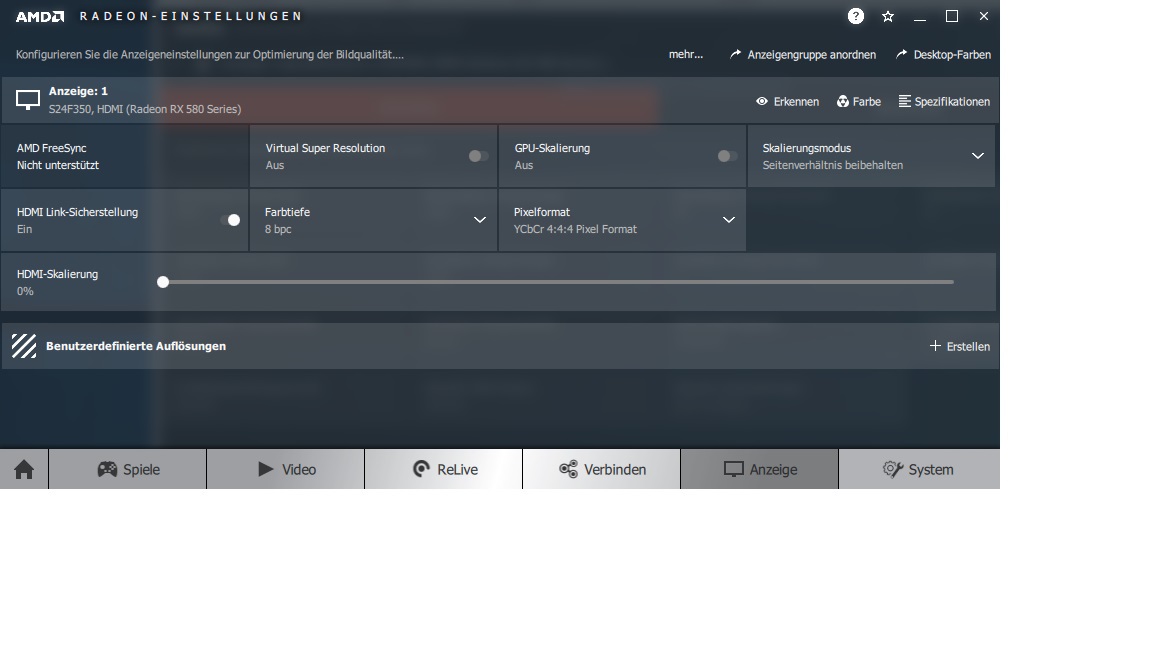Click the Verbinden share icon
Screen dimensions: 1152x648
click(568, 469)
